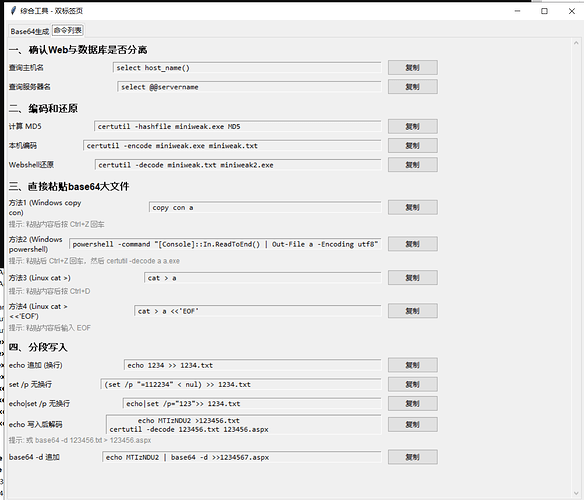Screen dimensions: 584x500
Task: Copy the echo 1234 >> 1234.txt command
Action: tap(412, 365)
